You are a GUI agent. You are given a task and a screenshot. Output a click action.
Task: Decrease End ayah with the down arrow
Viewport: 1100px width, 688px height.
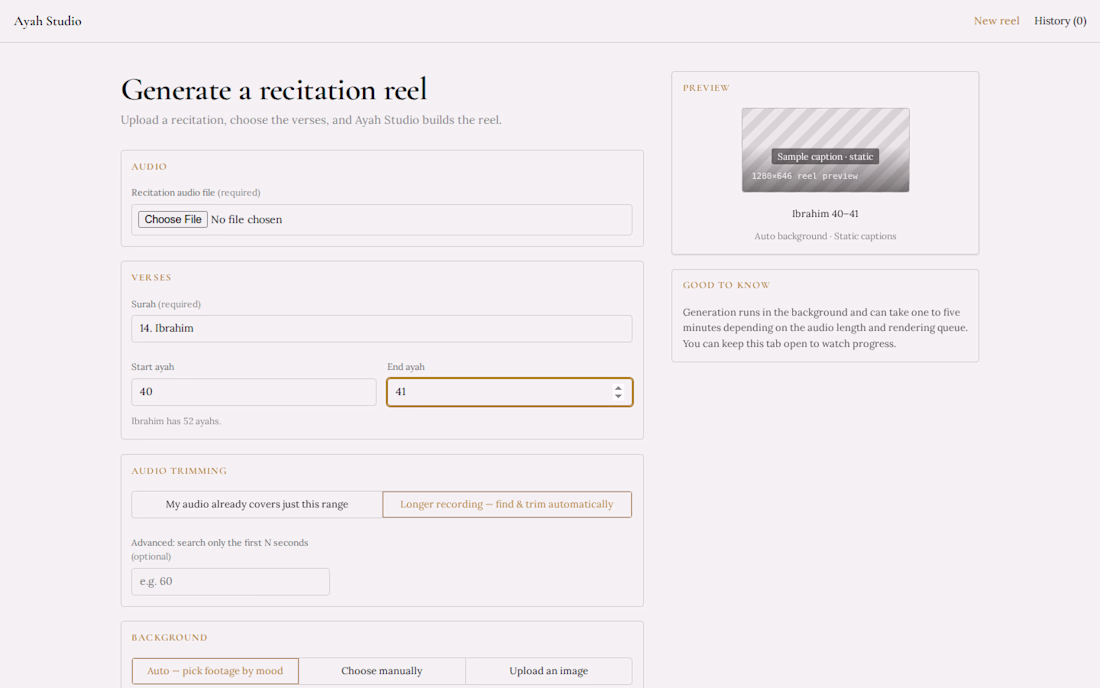[618, 397]
